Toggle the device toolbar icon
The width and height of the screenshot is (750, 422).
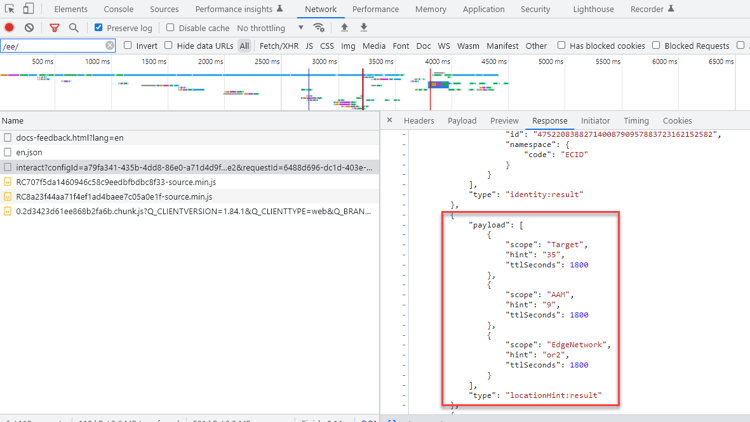click(x=28, y=9)
